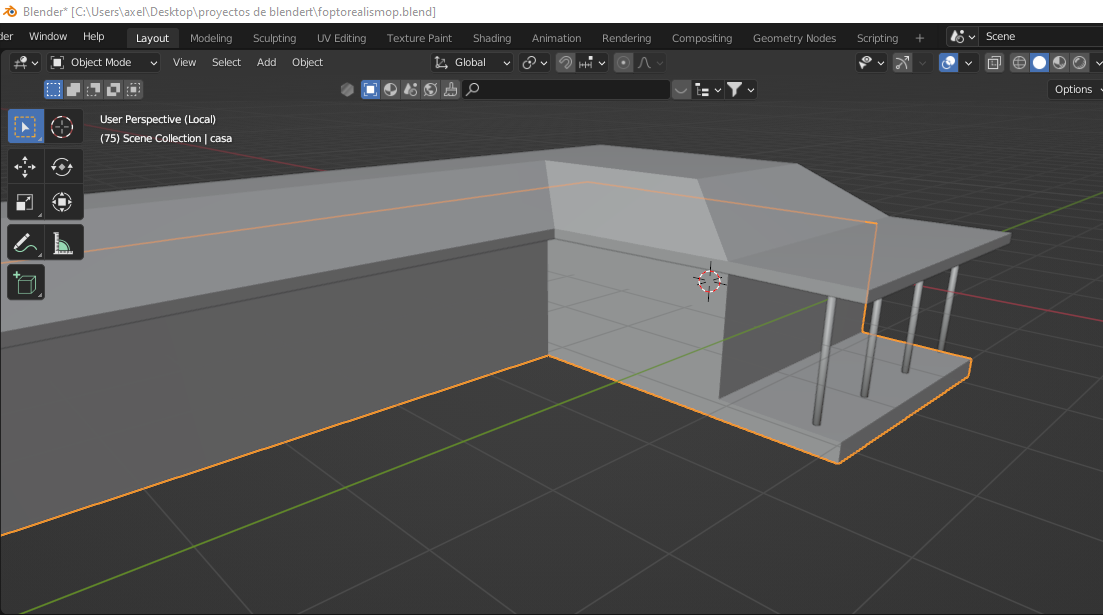Activate the Add Cube tool
Viewport: 1103px width, 615px height.
click(x=25, y=282)
